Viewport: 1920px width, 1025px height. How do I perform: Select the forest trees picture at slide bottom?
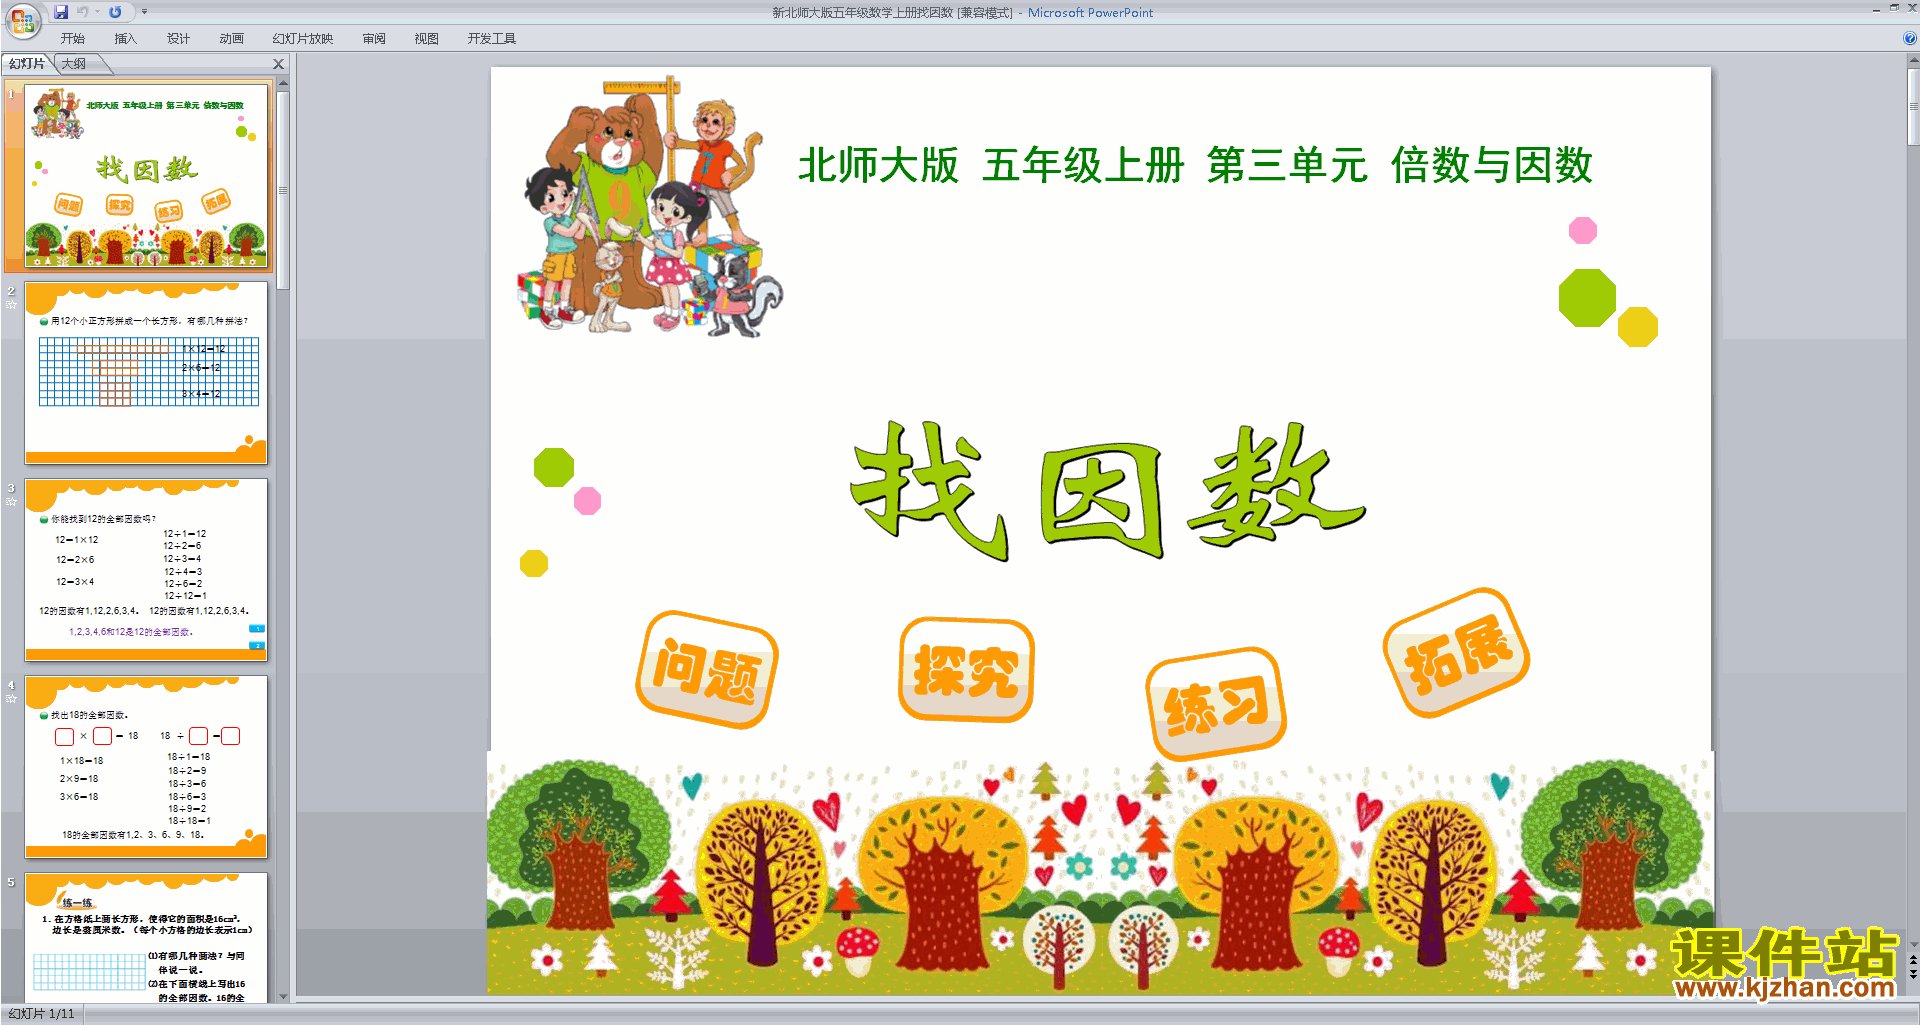[x=1100, y=872]
